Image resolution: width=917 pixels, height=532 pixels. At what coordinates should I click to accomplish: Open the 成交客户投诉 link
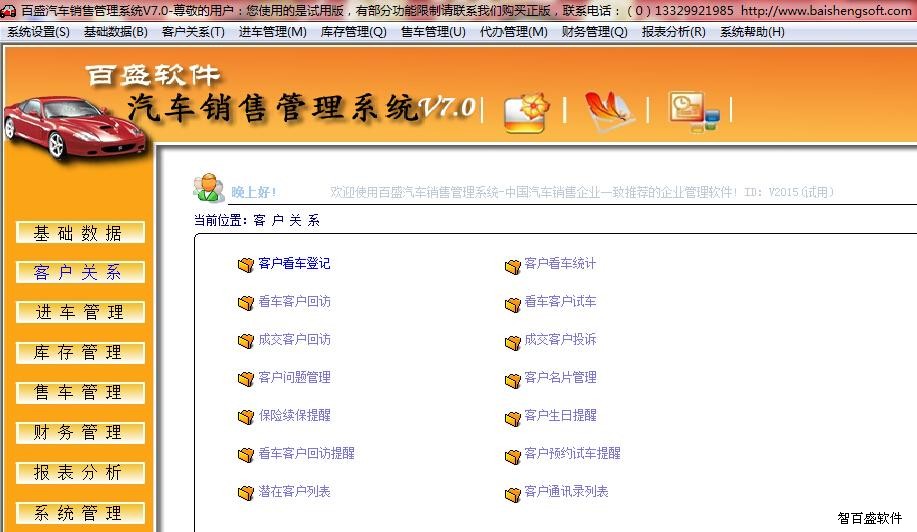click(560, 340)
